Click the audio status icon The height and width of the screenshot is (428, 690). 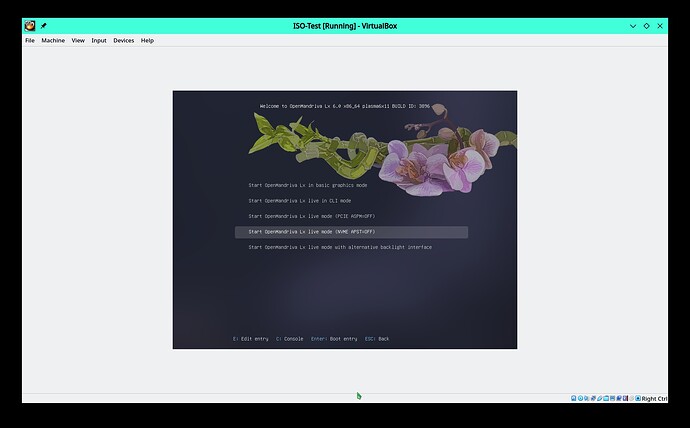[x=586, y=399]
